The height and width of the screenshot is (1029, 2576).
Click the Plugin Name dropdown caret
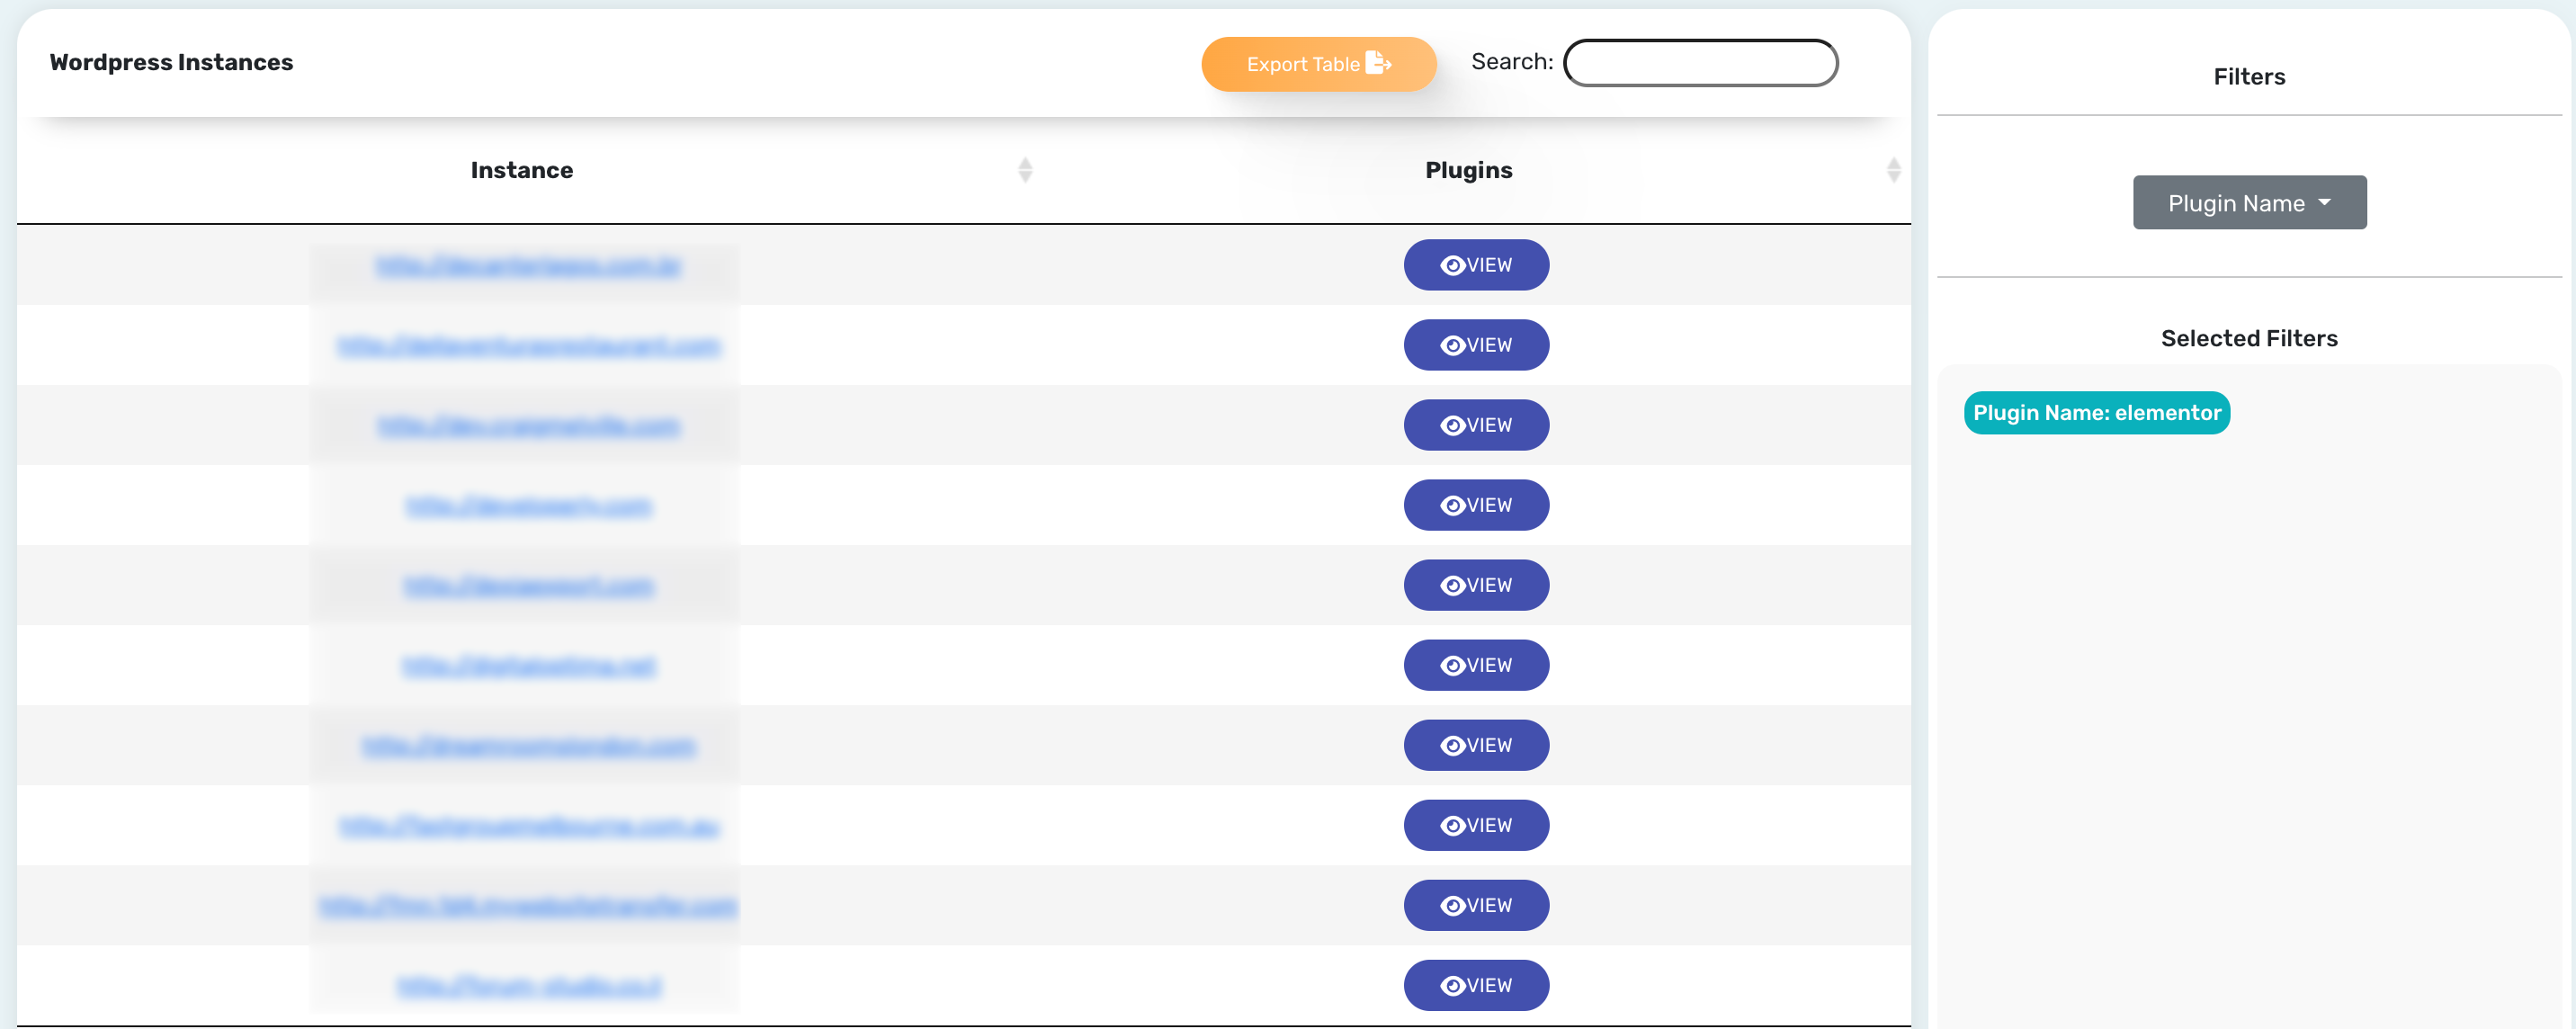tap(2325, 202)
